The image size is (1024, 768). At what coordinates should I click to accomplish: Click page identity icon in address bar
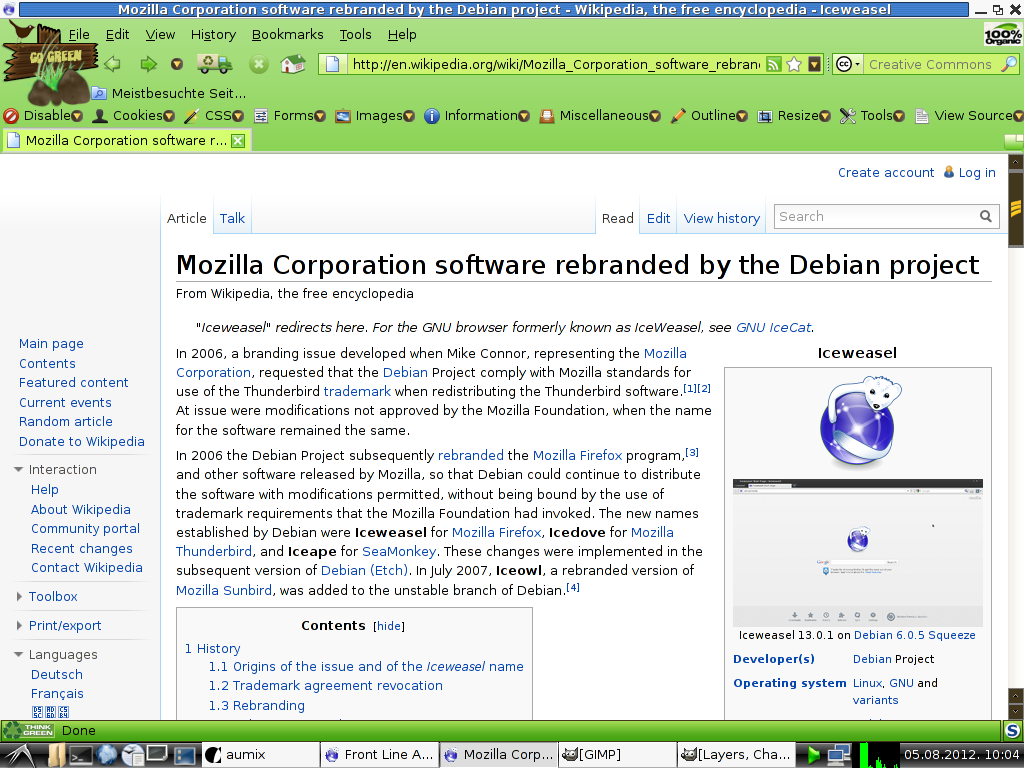tap(333, 64)
